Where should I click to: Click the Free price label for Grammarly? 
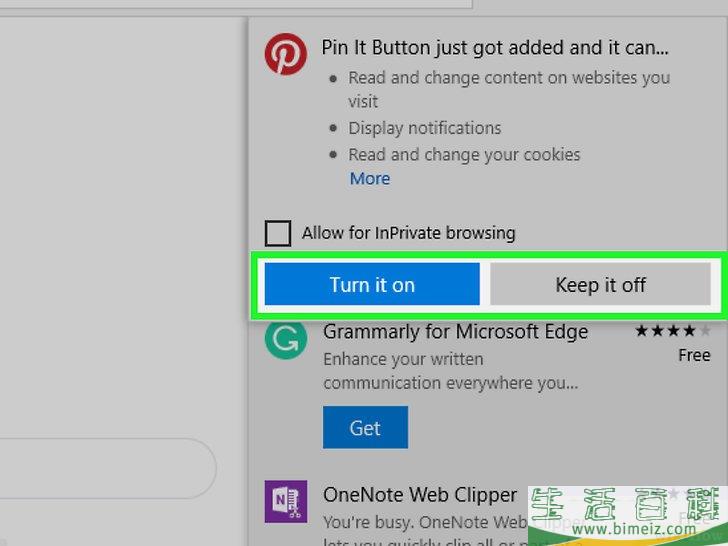694,356
